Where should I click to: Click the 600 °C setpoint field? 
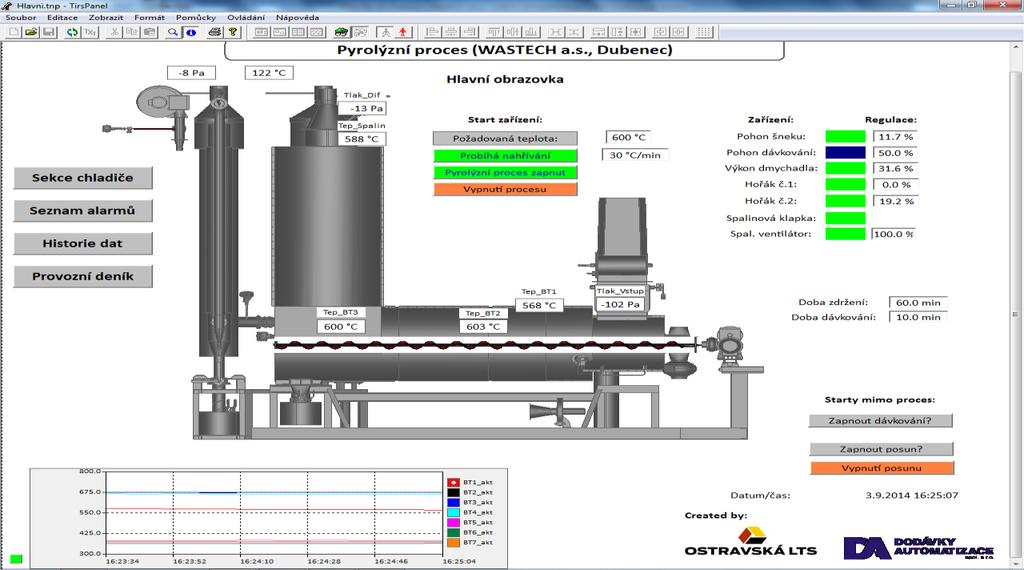[628, 137]
